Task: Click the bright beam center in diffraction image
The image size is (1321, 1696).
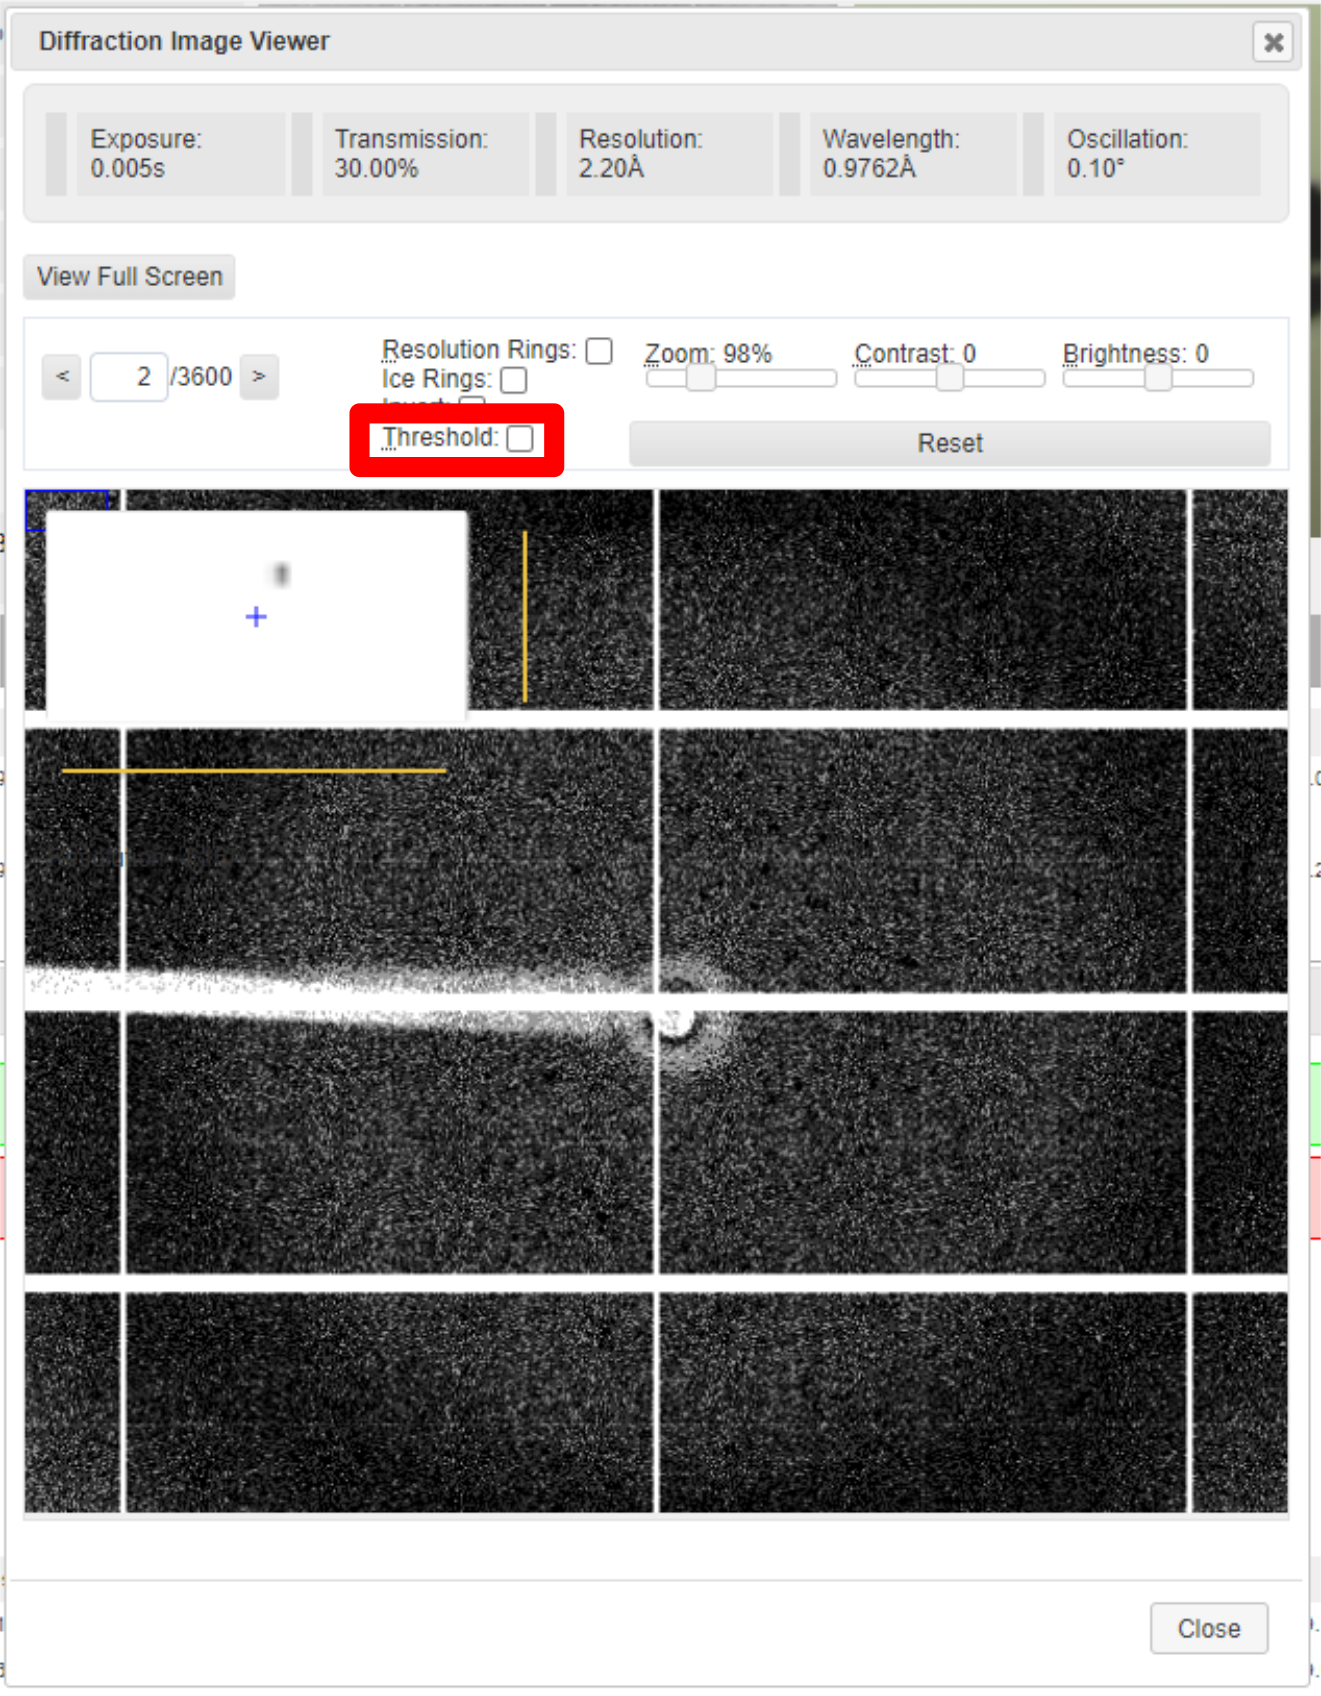Action: [x=676, y=1021]
